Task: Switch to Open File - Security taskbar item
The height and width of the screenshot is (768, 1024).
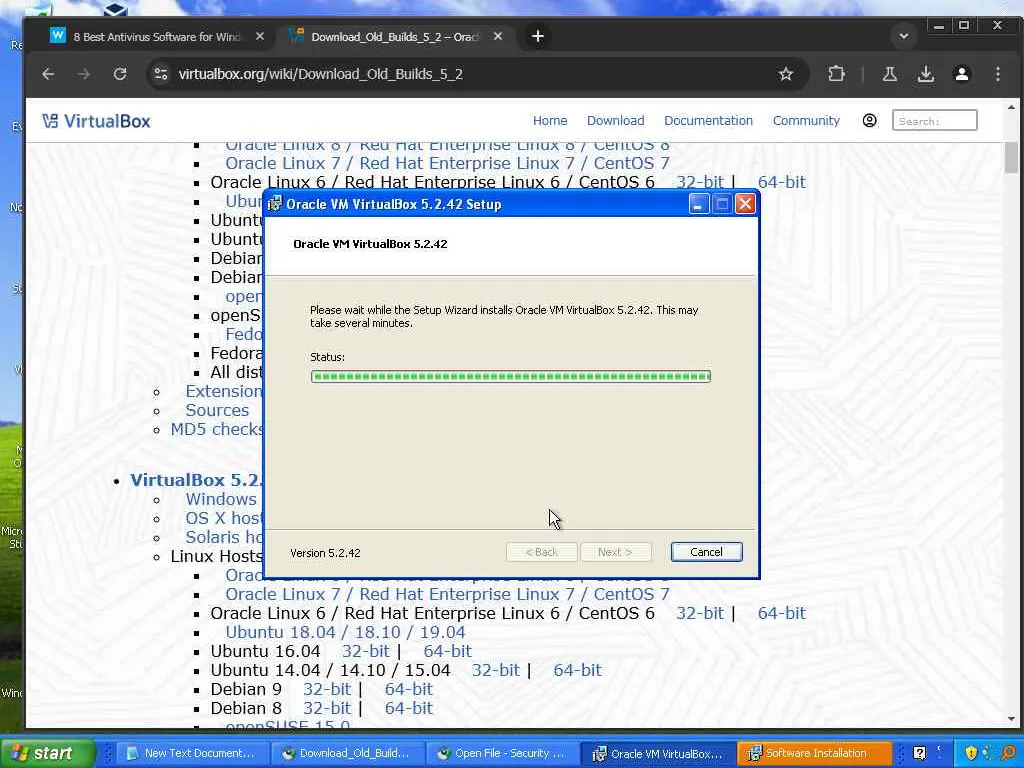Action: [x=503, y=753]
